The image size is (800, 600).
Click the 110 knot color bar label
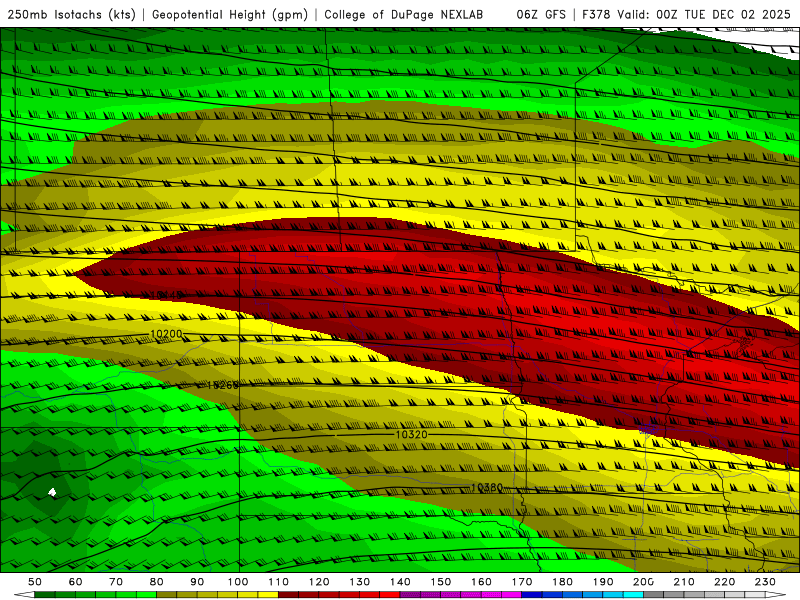278,582
